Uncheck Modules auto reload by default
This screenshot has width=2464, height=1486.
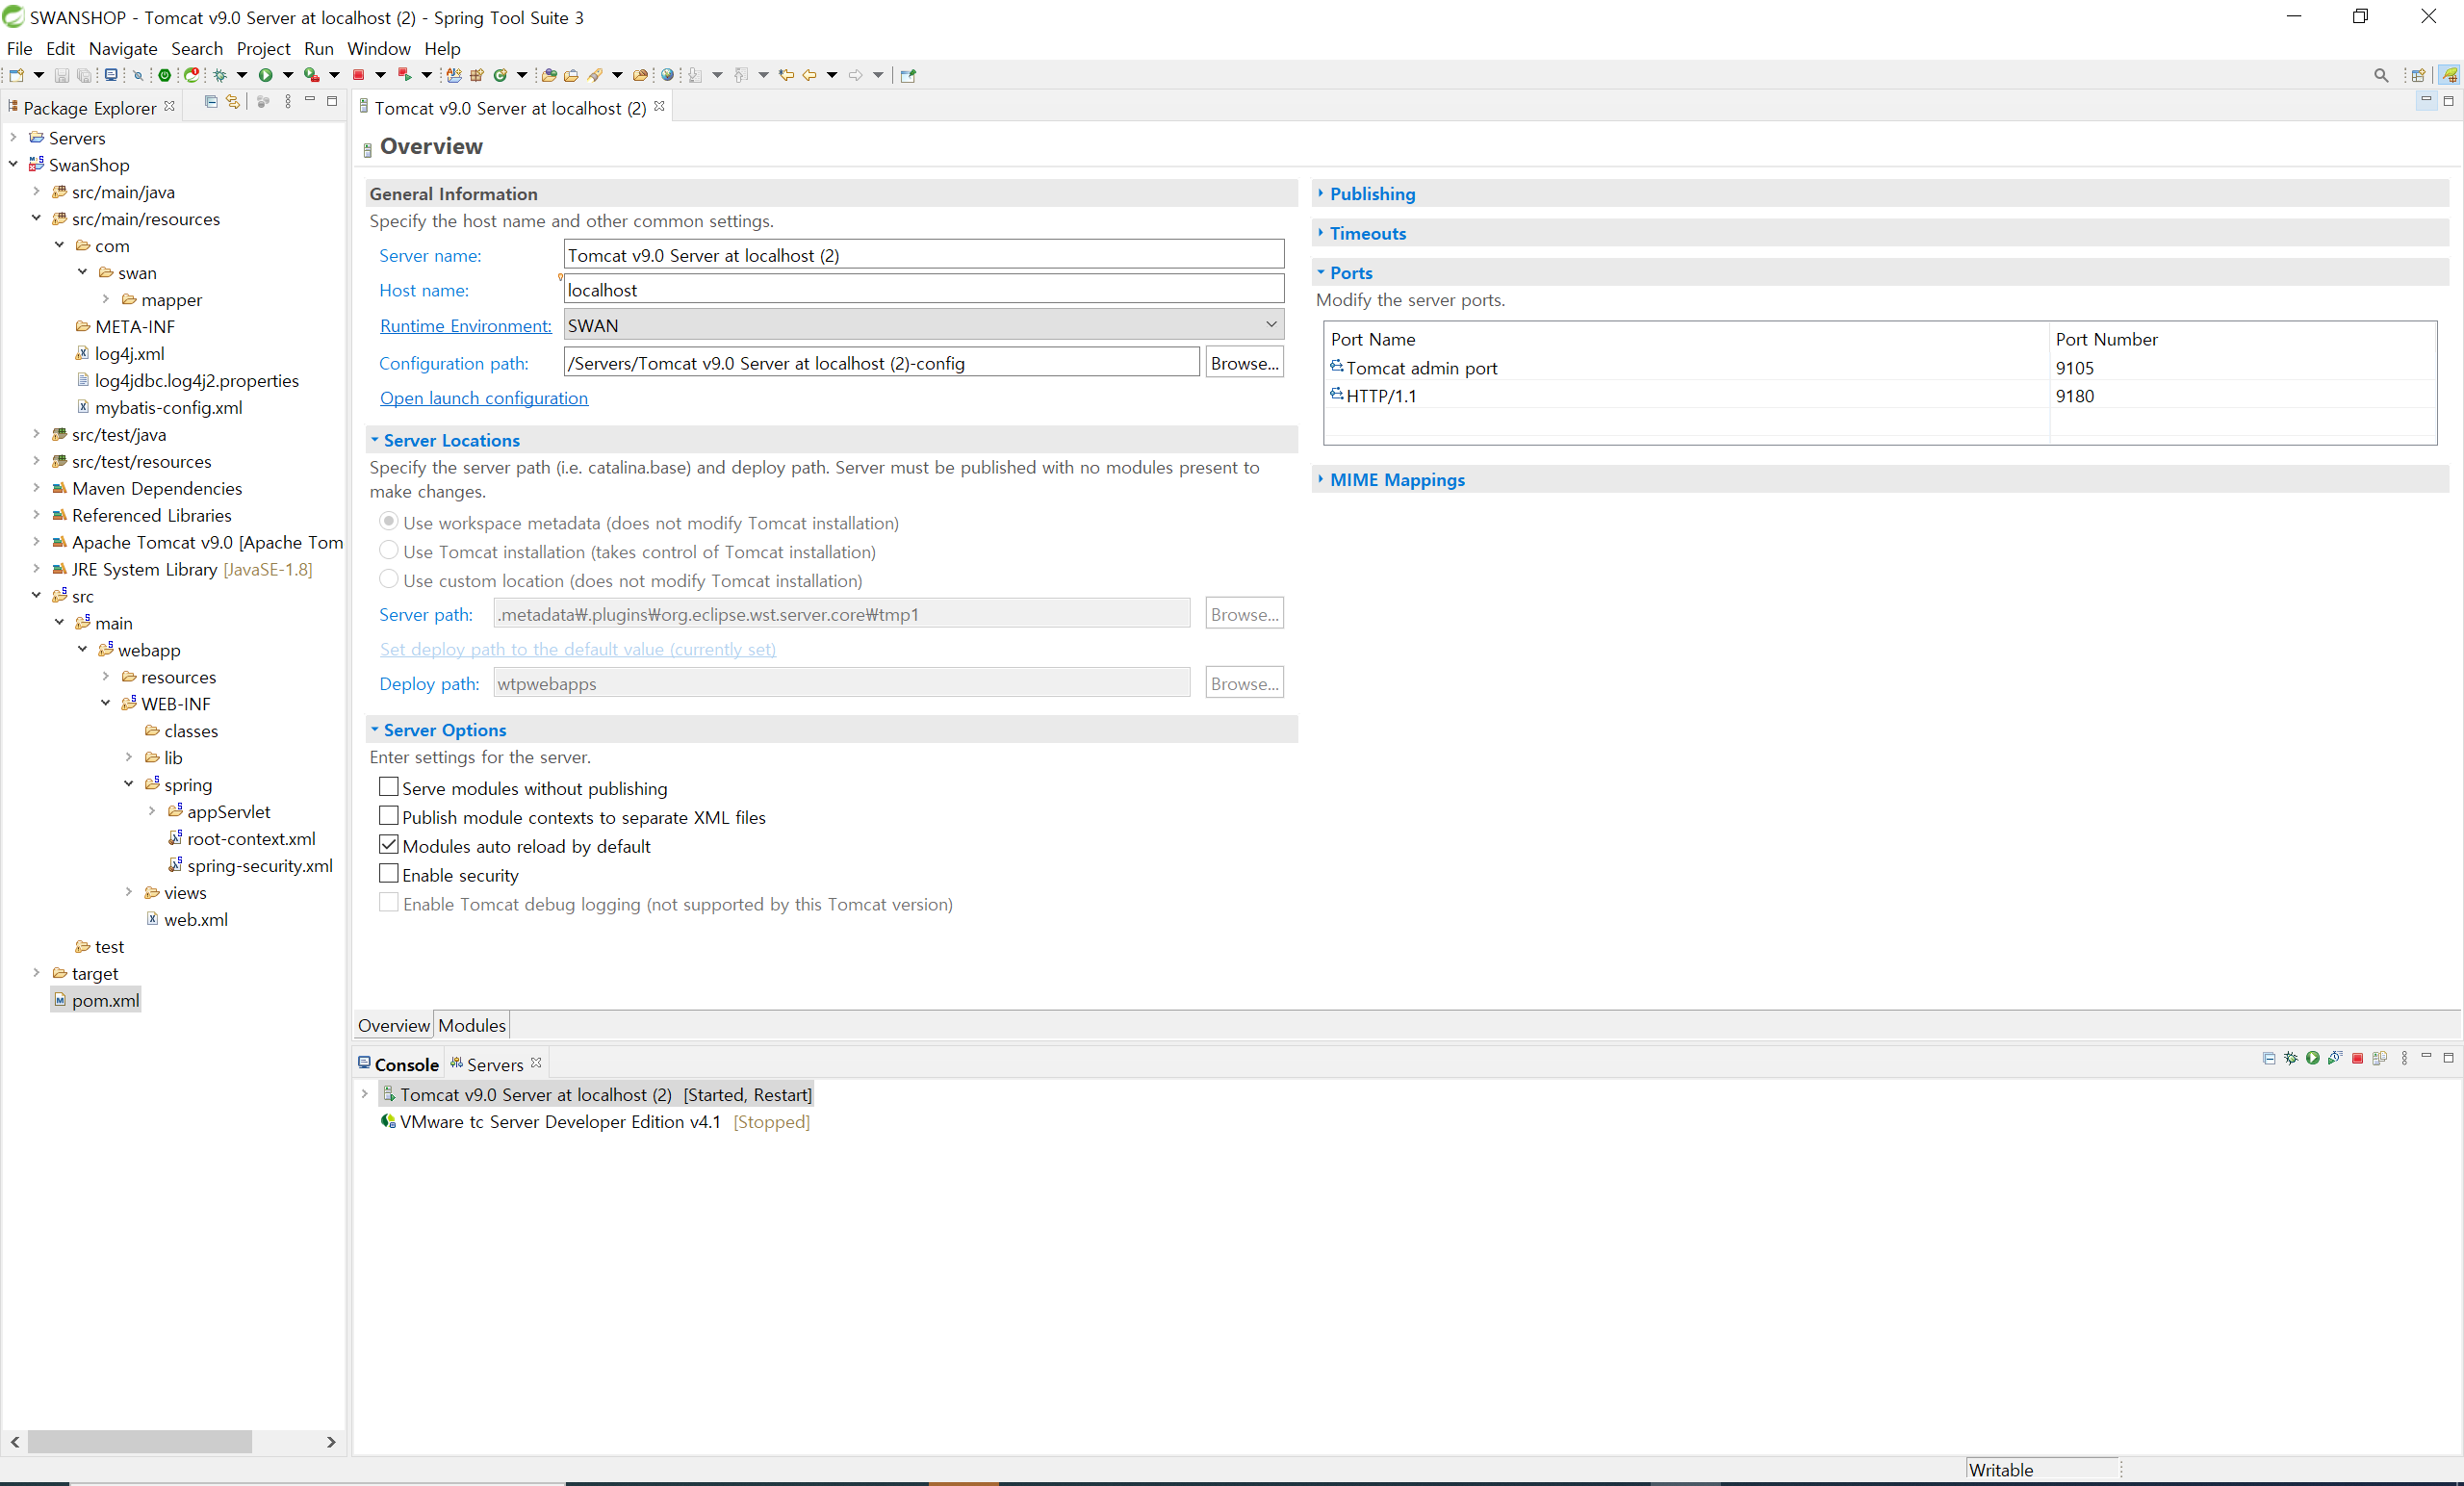coord(389,845)
